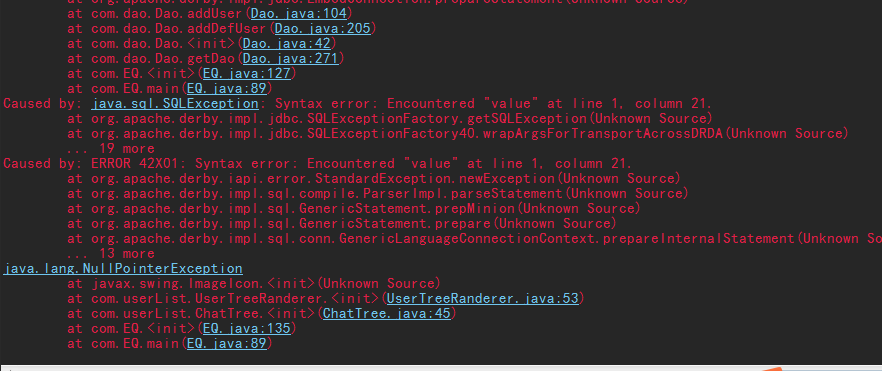Open EQ.java:89 link in NullPointerException trace

tap(227, 343)
